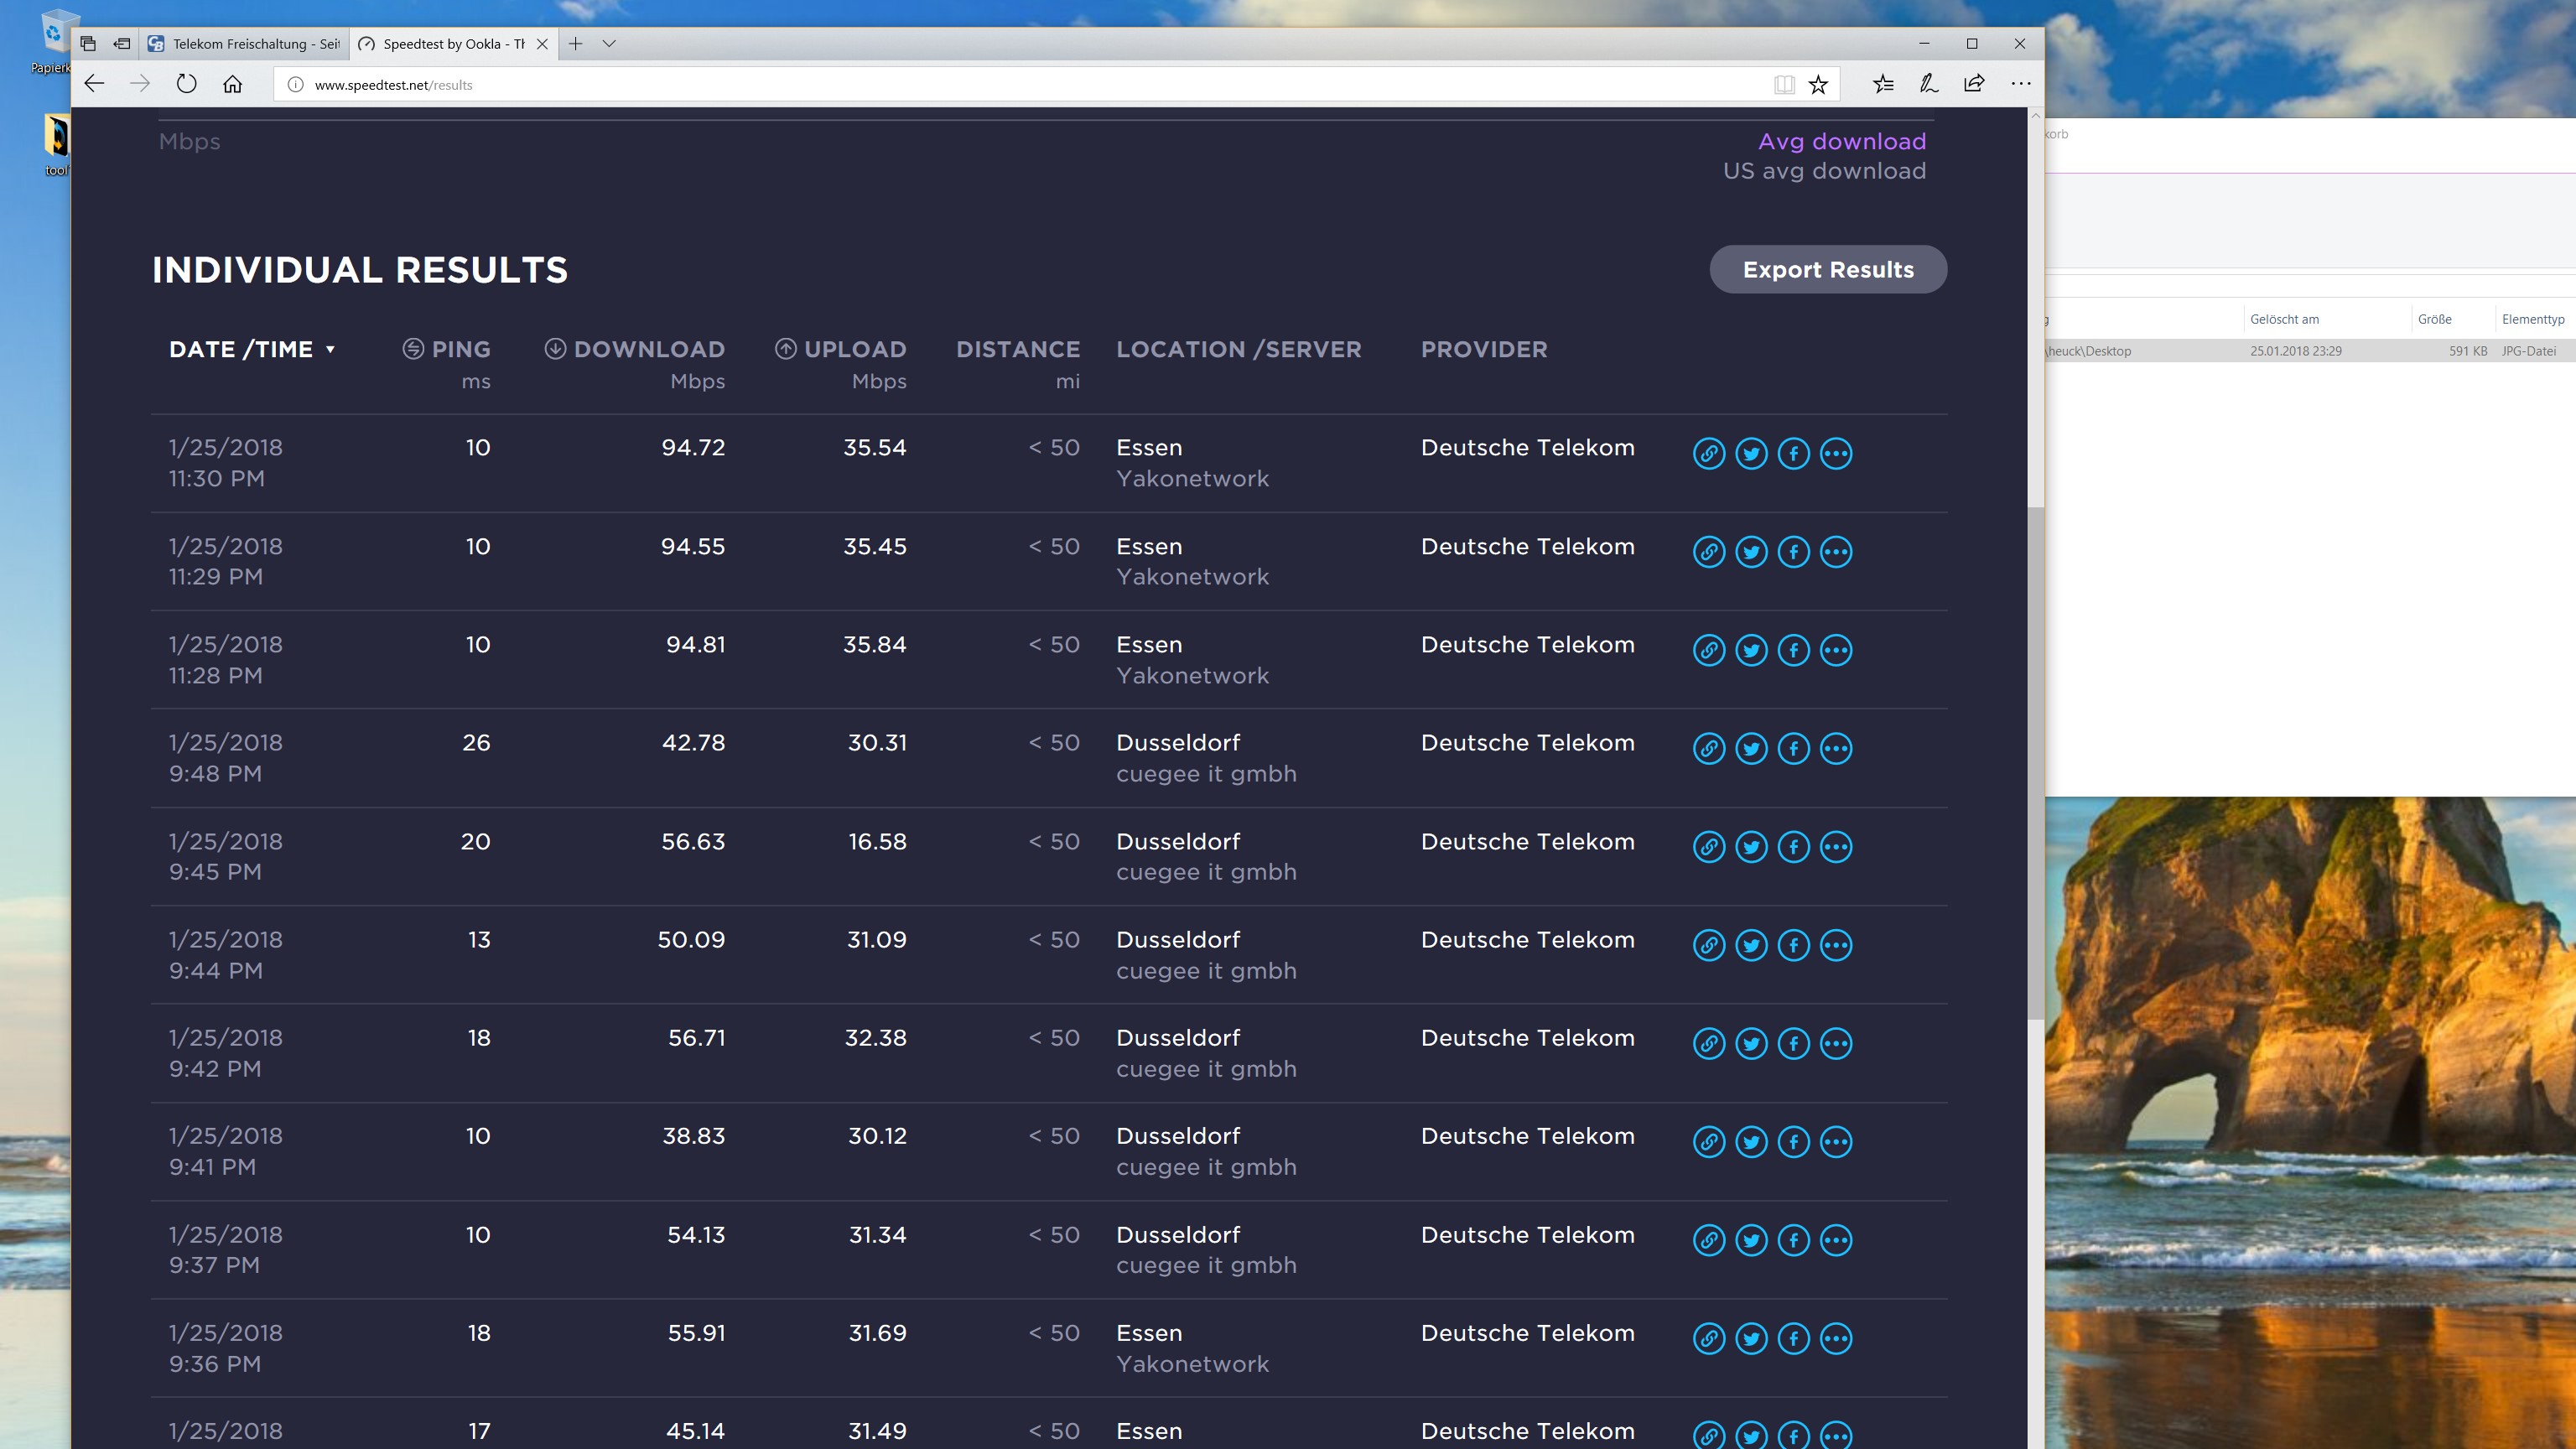
Task: Copy link icon for 11:30 PM result
Action: click(x=1709, y=453)
